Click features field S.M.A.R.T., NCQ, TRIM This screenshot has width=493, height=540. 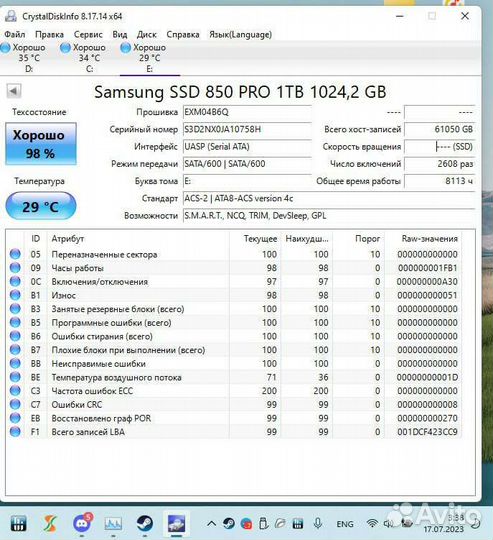click(x=329, y=216)
